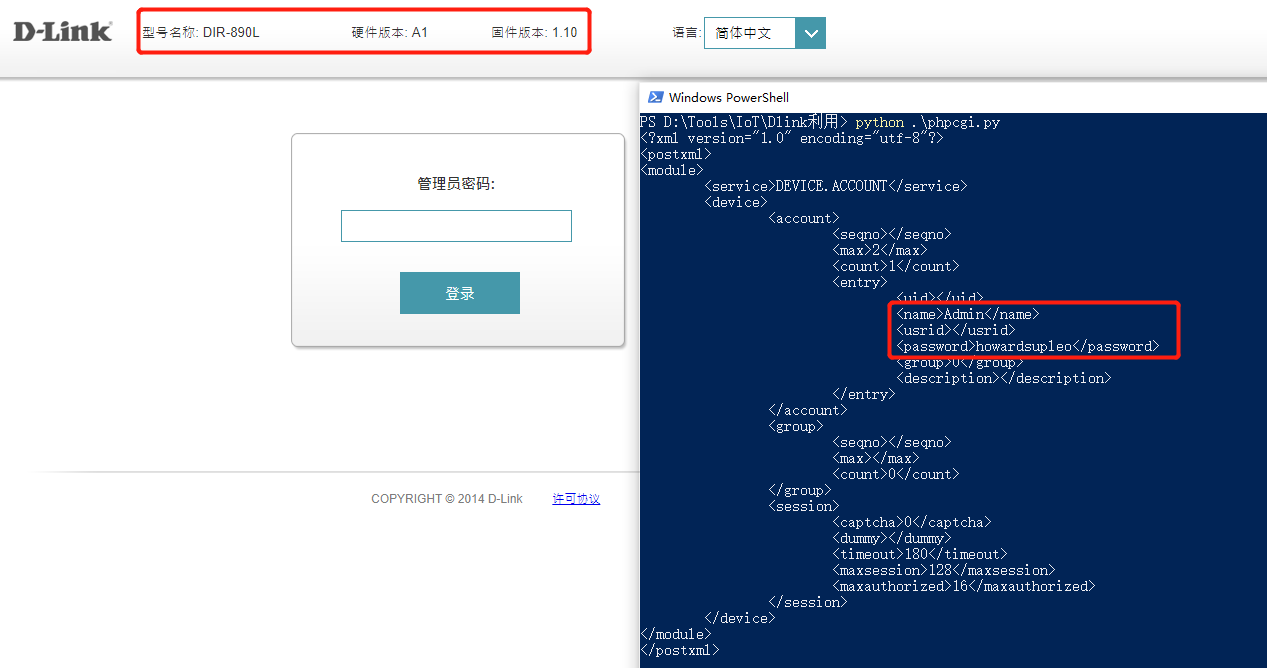Click the password howardsupleo line
This screenshot has height=668, width=1267.
pyautogui.click(x=1028, y=346)
